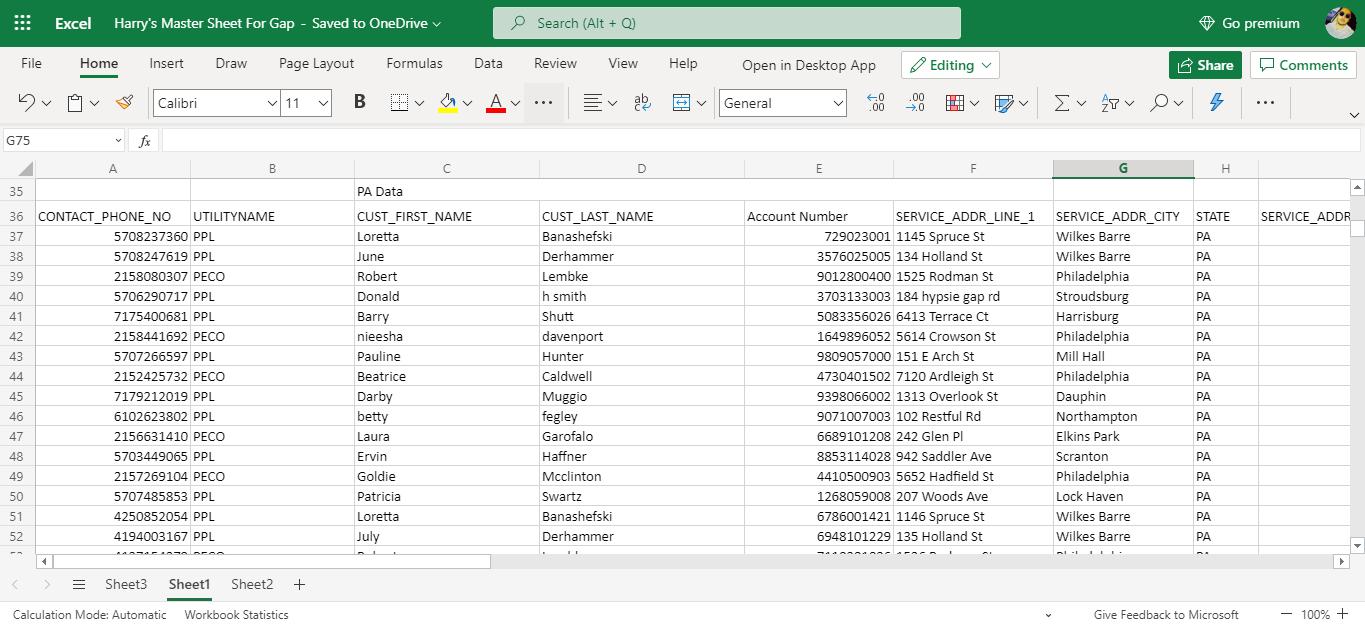The height and width of the screenshot is (624, 1365).
Task: Open the app launcher waffle icon
Action: [x=22, y=23]
